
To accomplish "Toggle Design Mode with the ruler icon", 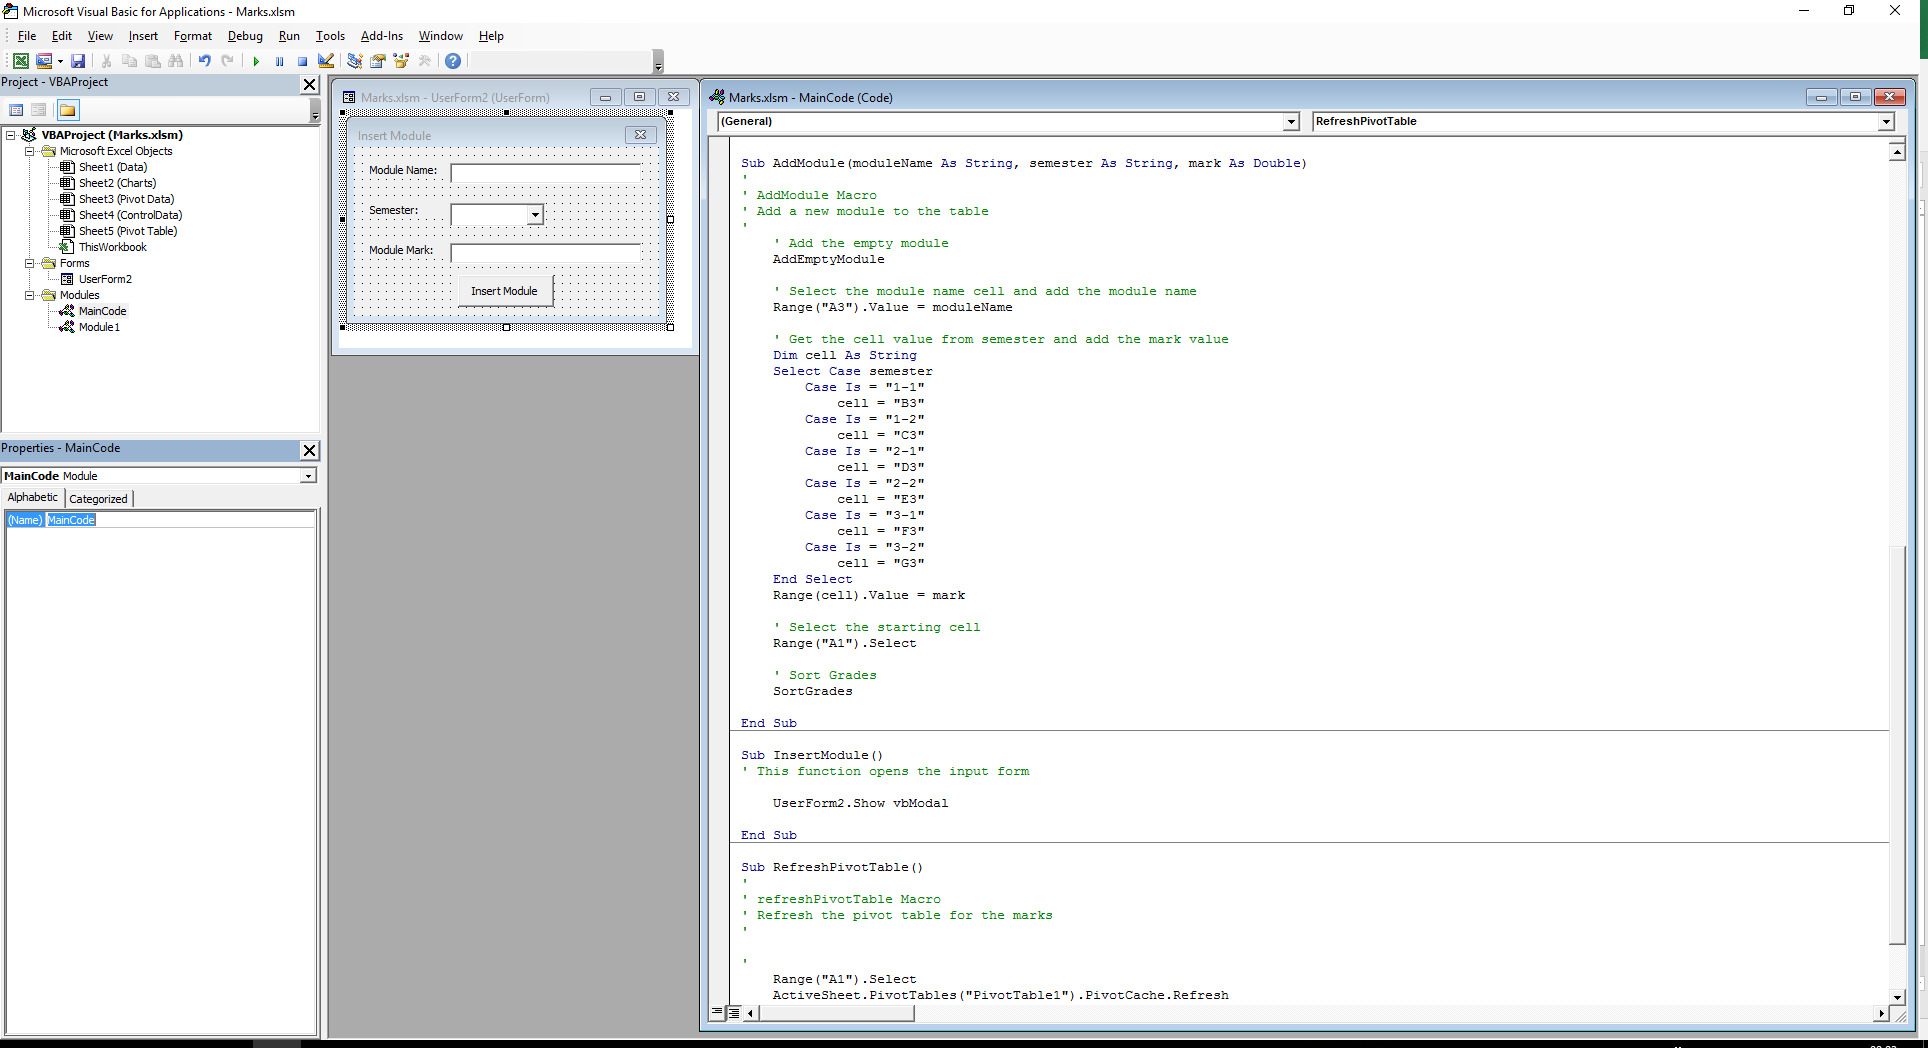I will click(326, 61).
